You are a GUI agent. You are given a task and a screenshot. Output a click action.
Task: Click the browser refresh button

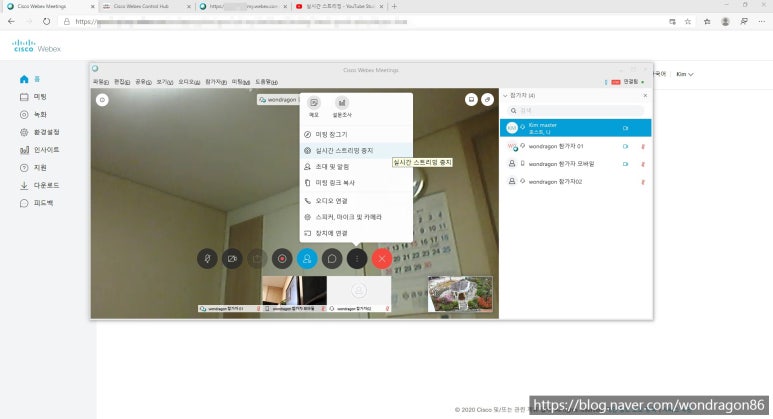point(46,22)
